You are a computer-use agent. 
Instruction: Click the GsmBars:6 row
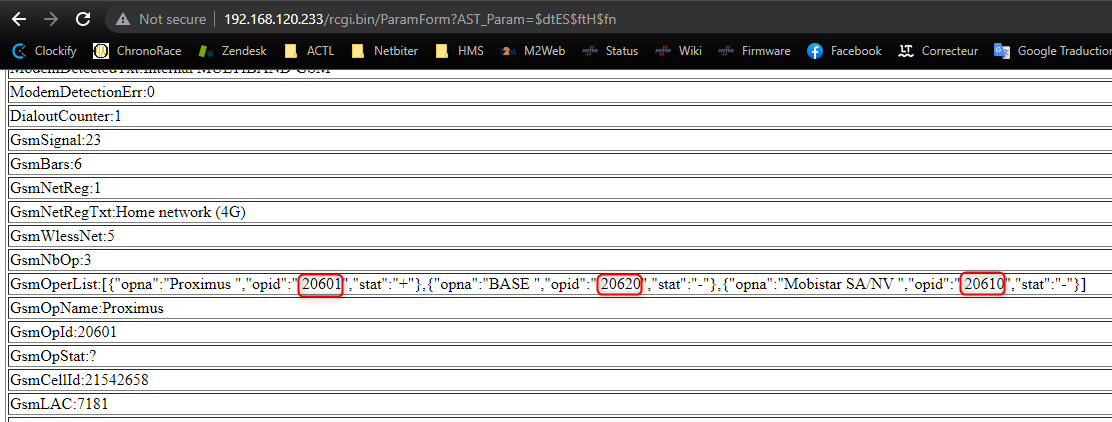point(560,165)
